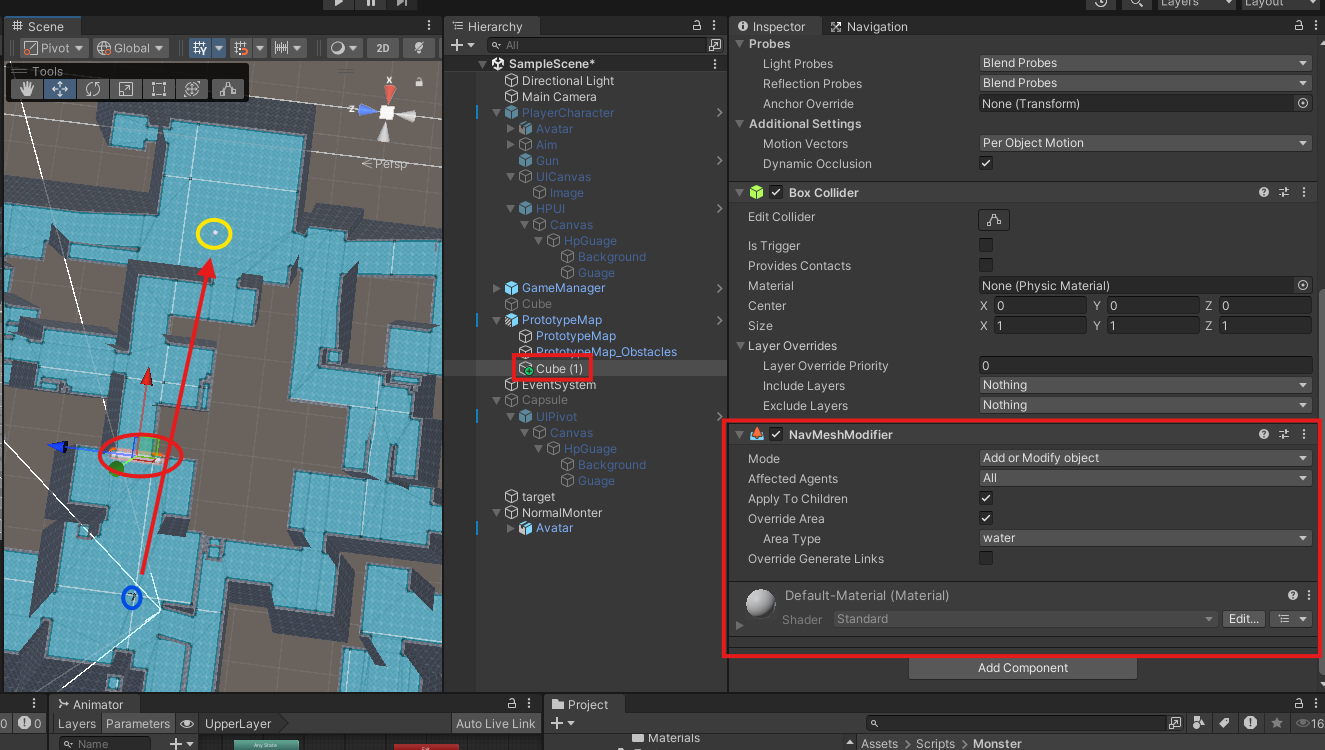Open NavMeshModifier presets icon
Image resolution: width=1325 pixels, height=750 pixels.
pyautogui.click(x=1284, y=434)
